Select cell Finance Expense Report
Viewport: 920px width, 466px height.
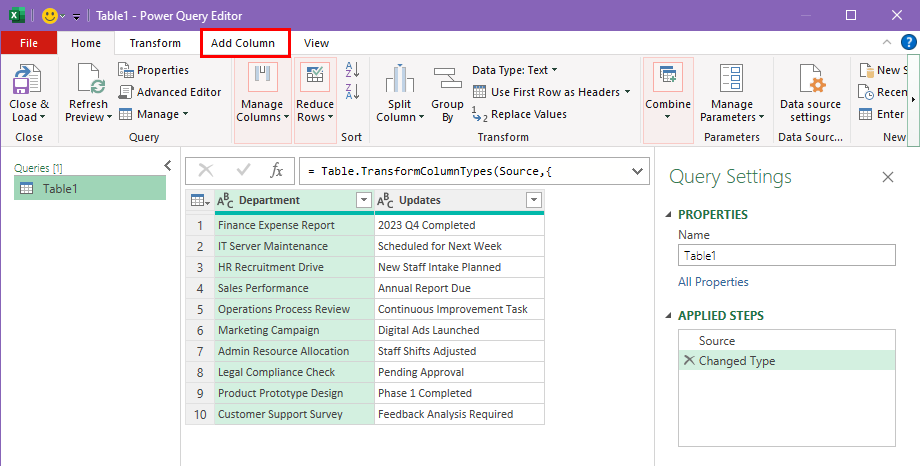(x=295, y=225)
